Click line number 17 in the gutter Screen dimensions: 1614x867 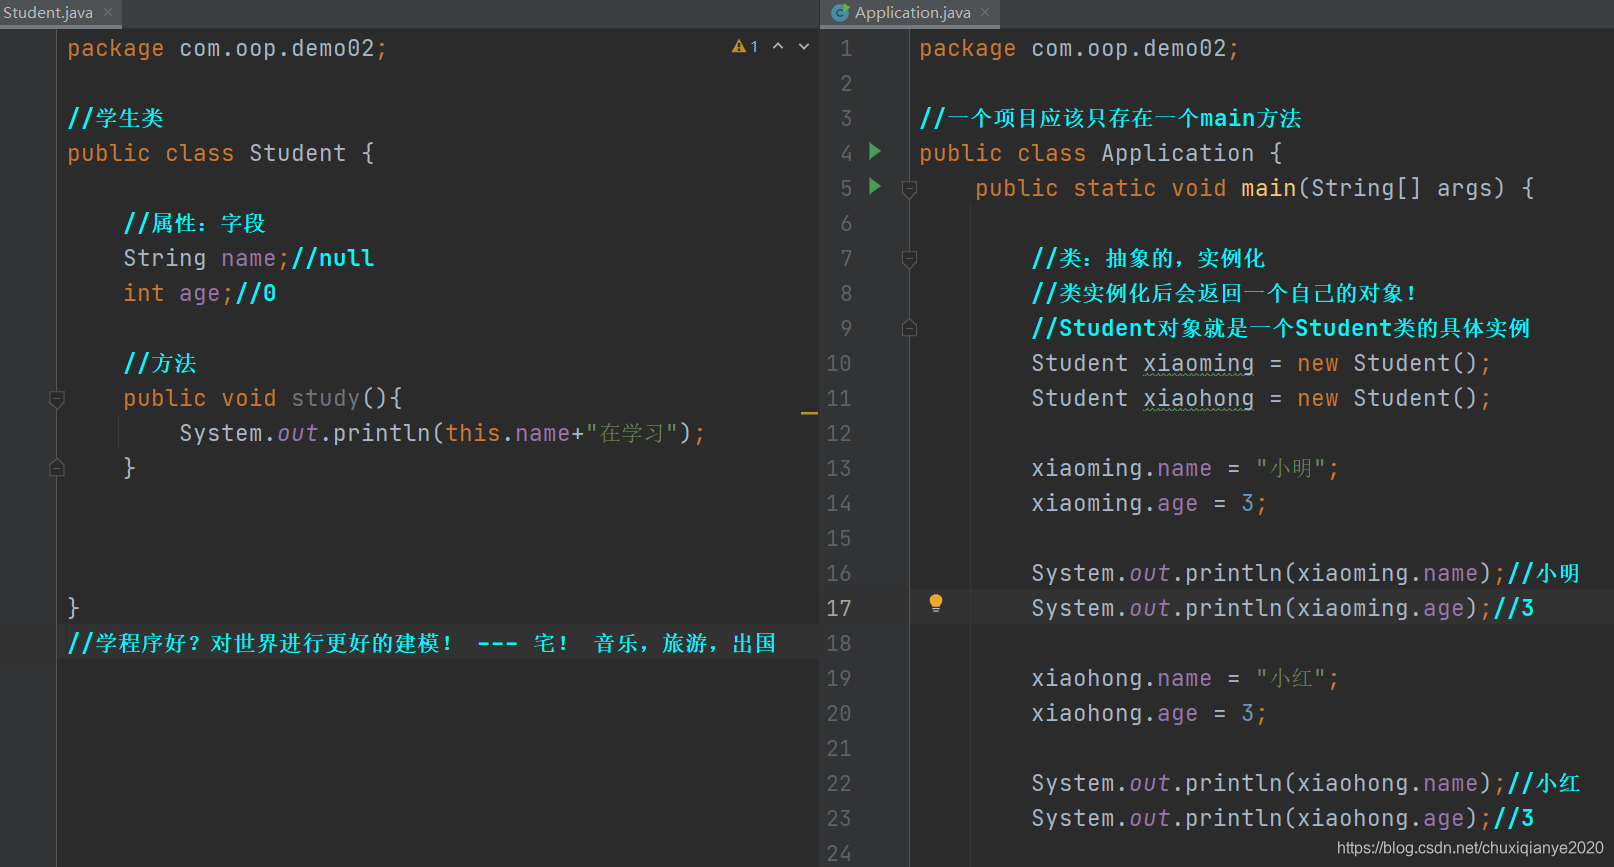[x=839, y=609]
